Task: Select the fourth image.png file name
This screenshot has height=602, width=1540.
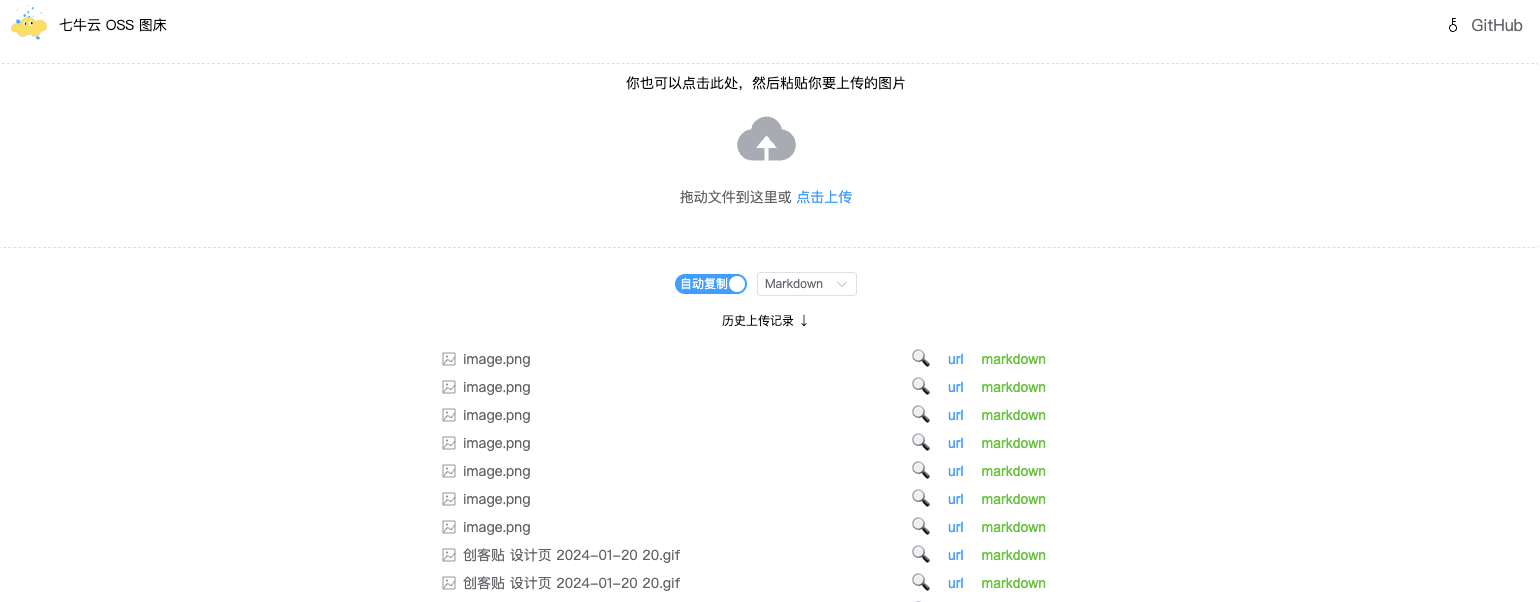Action: (x=496, y=443)
